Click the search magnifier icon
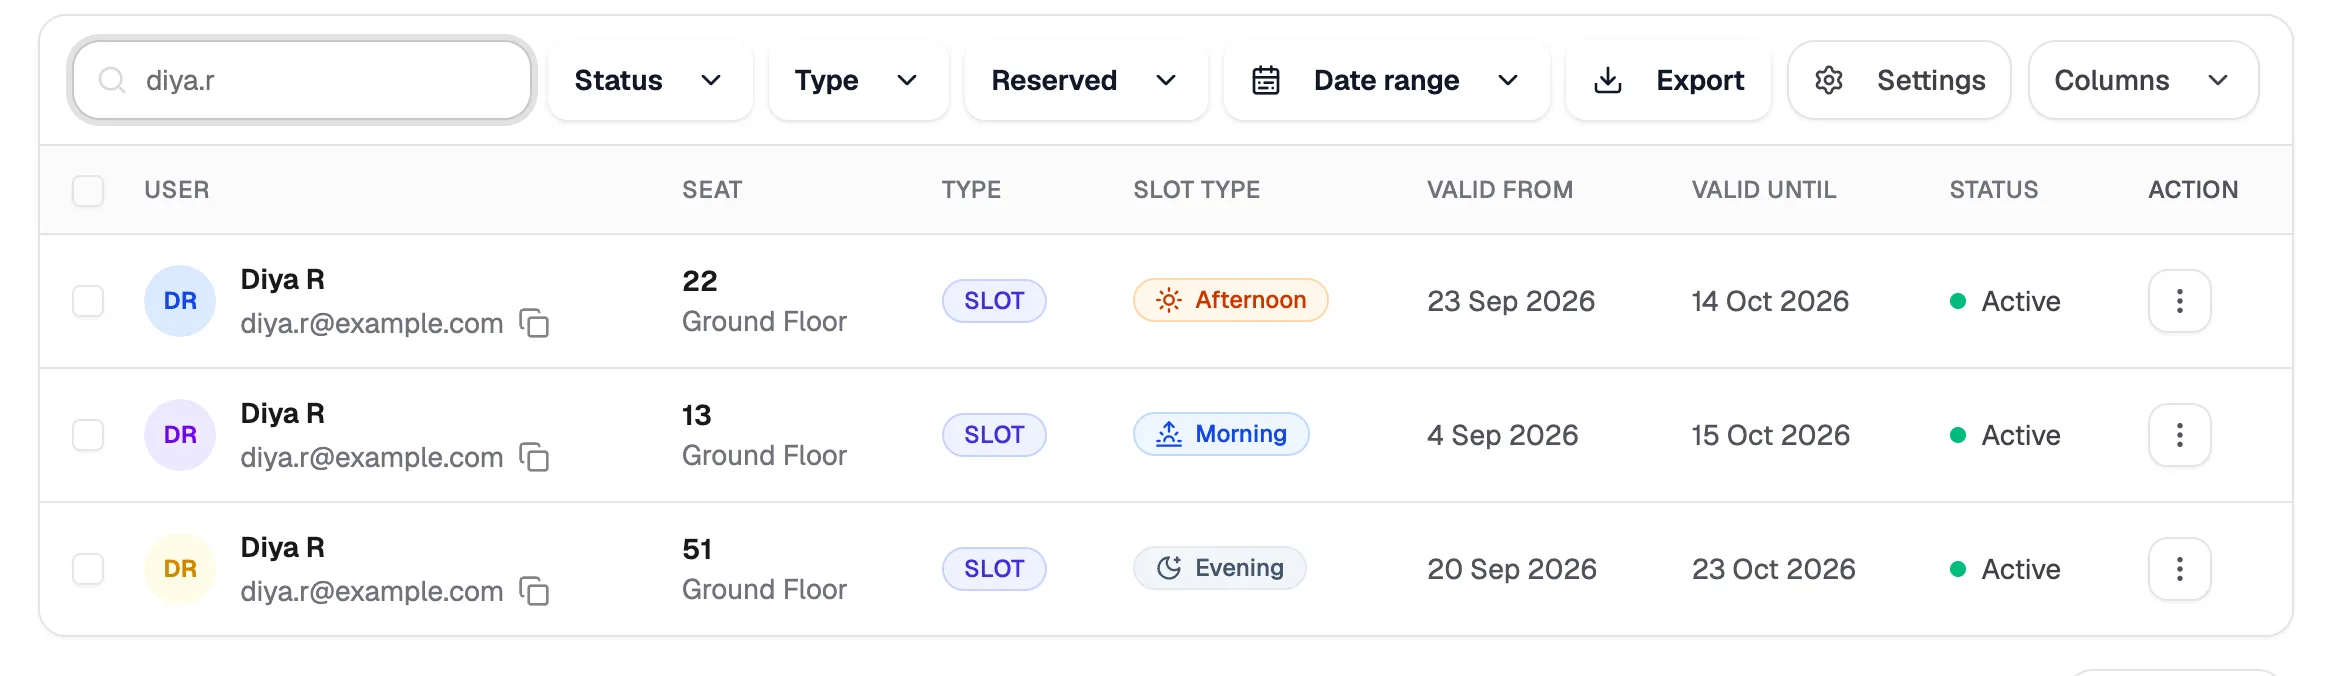Image resolution: width=2332 pixels, height=676 pixels. [113, 80]
